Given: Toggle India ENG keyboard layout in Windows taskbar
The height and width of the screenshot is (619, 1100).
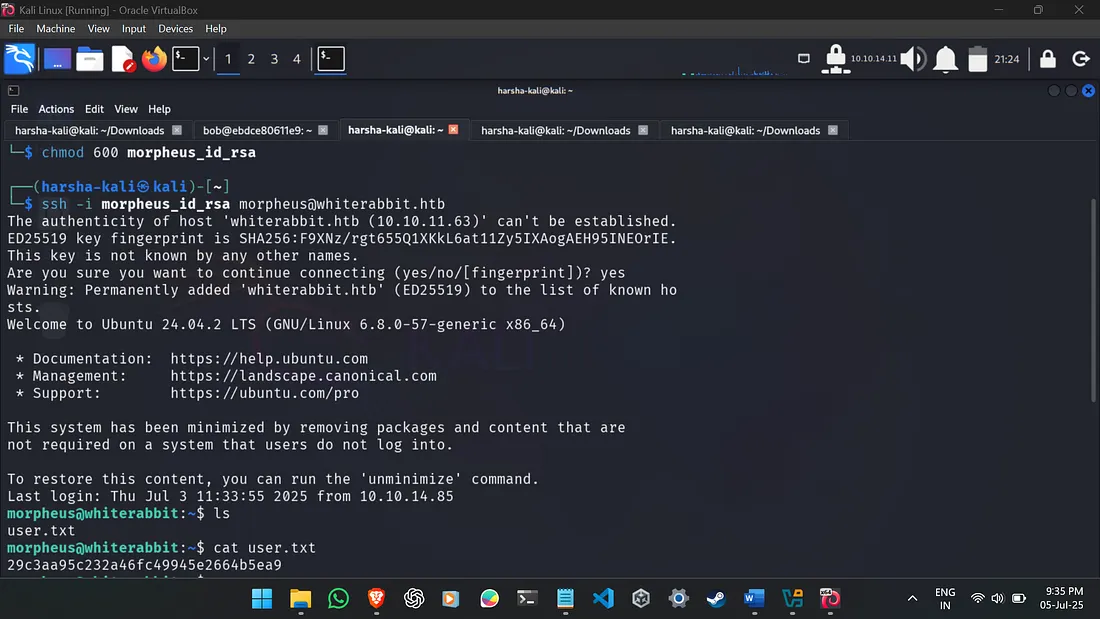Looking at the screenshot, I should point(944,597).
